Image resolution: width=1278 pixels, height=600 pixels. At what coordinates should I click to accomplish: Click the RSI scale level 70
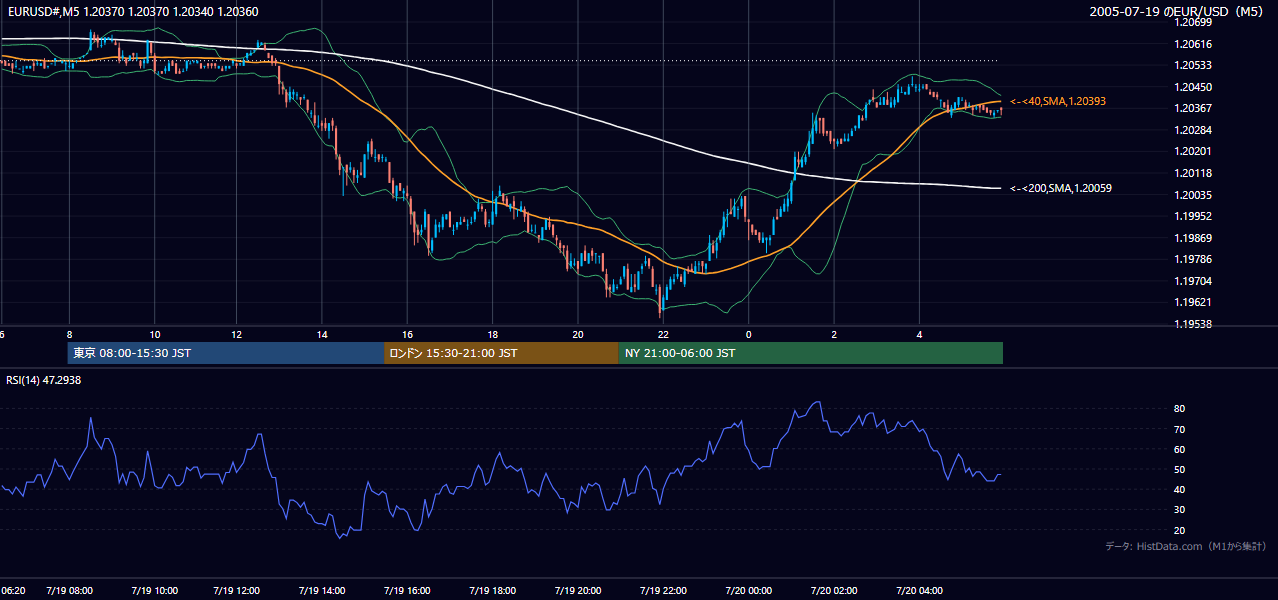tap(1179, 429)
